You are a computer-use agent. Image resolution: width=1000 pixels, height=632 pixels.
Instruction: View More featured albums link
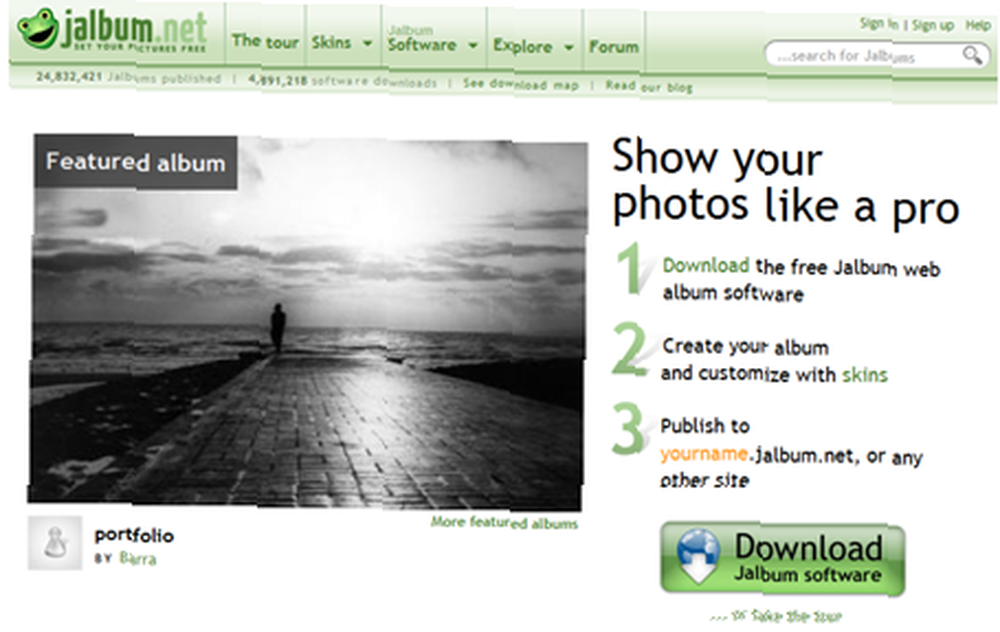click(x=504, y=523)
